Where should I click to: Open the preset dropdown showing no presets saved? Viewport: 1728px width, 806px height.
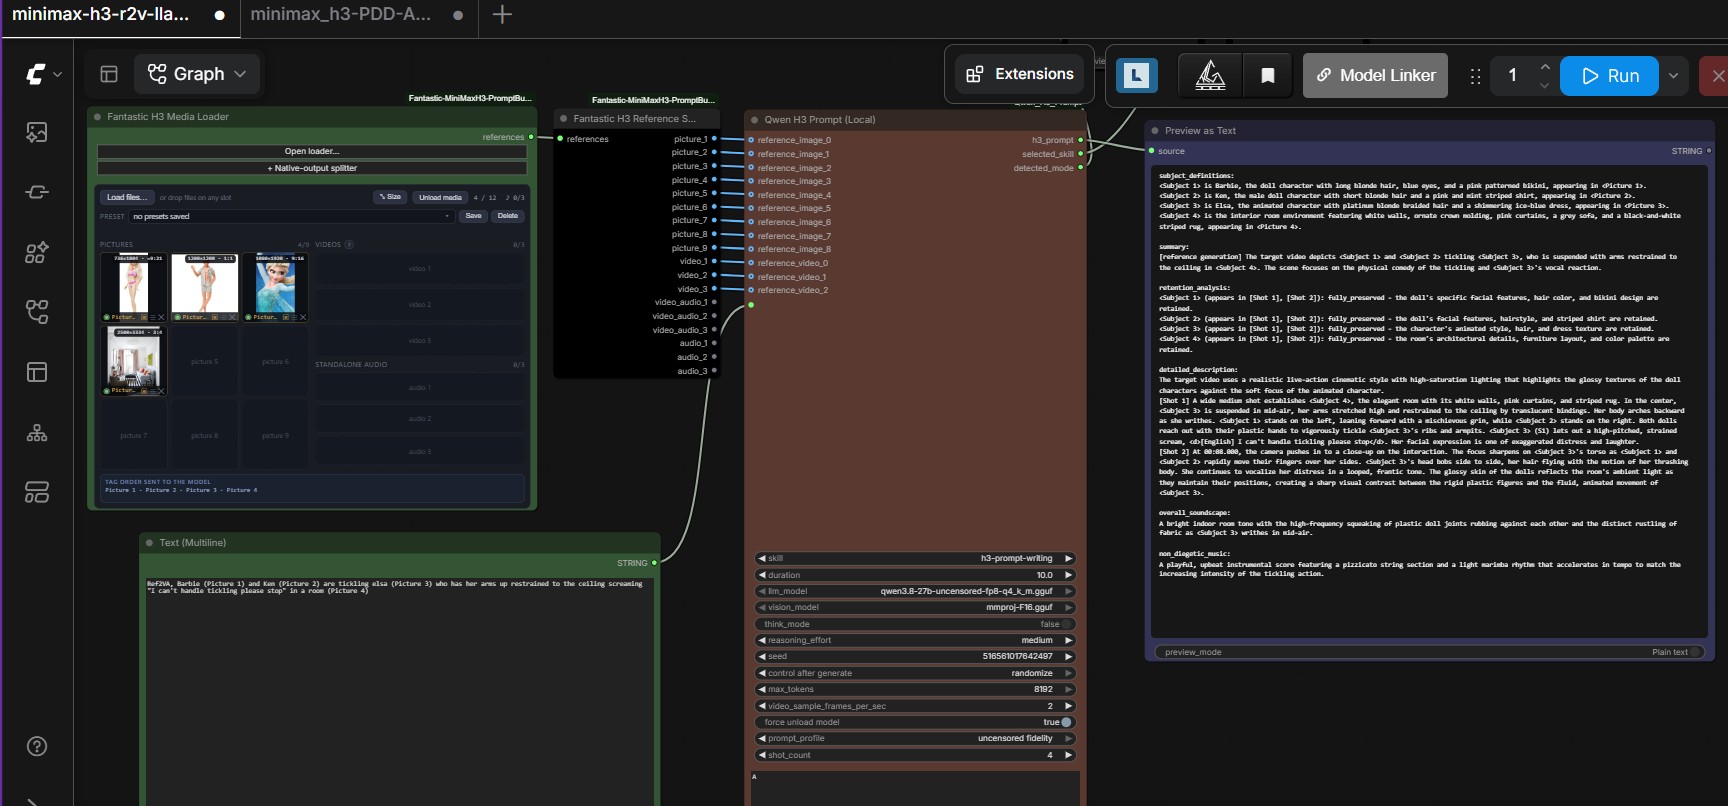click(x=291, y=216)
